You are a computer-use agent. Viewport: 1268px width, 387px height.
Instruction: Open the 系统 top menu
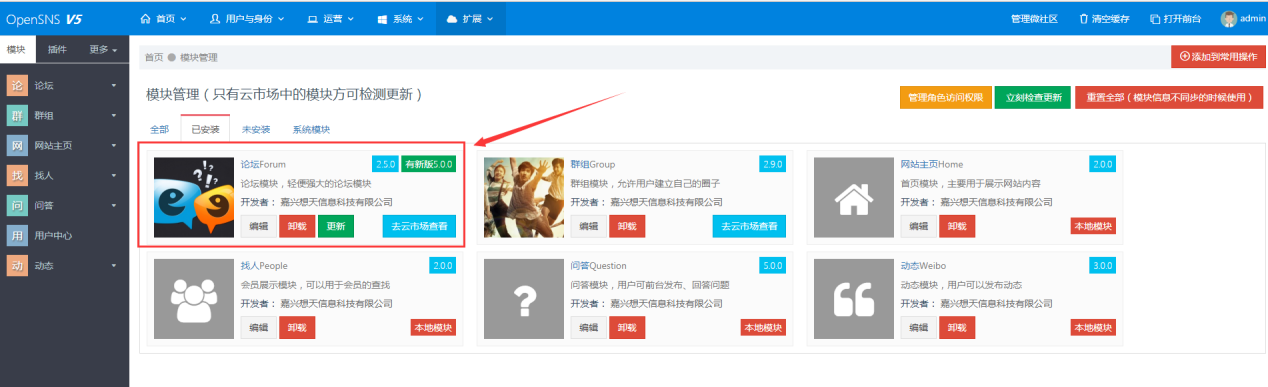(x=401, y=18)
